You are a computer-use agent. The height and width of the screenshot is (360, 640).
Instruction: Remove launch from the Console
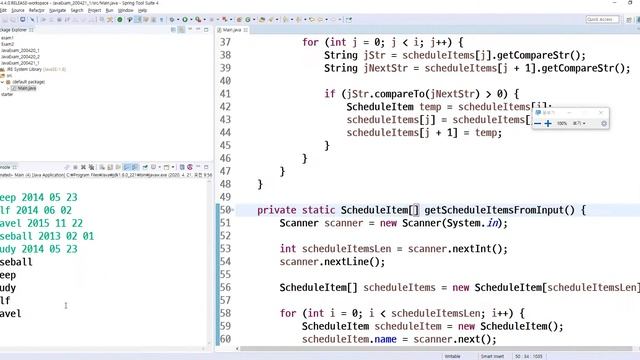point(83,167)
